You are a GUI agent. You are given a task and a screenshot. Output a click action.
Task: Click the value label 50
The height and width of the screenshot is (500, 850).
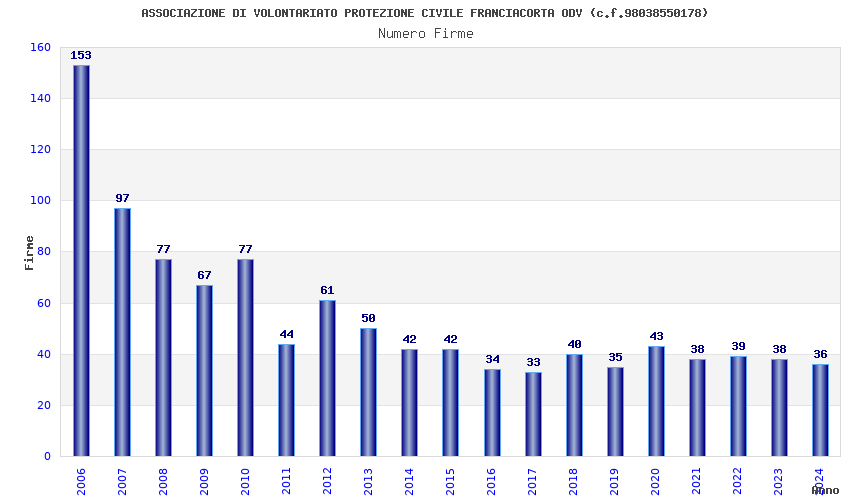tap(369, 318)
